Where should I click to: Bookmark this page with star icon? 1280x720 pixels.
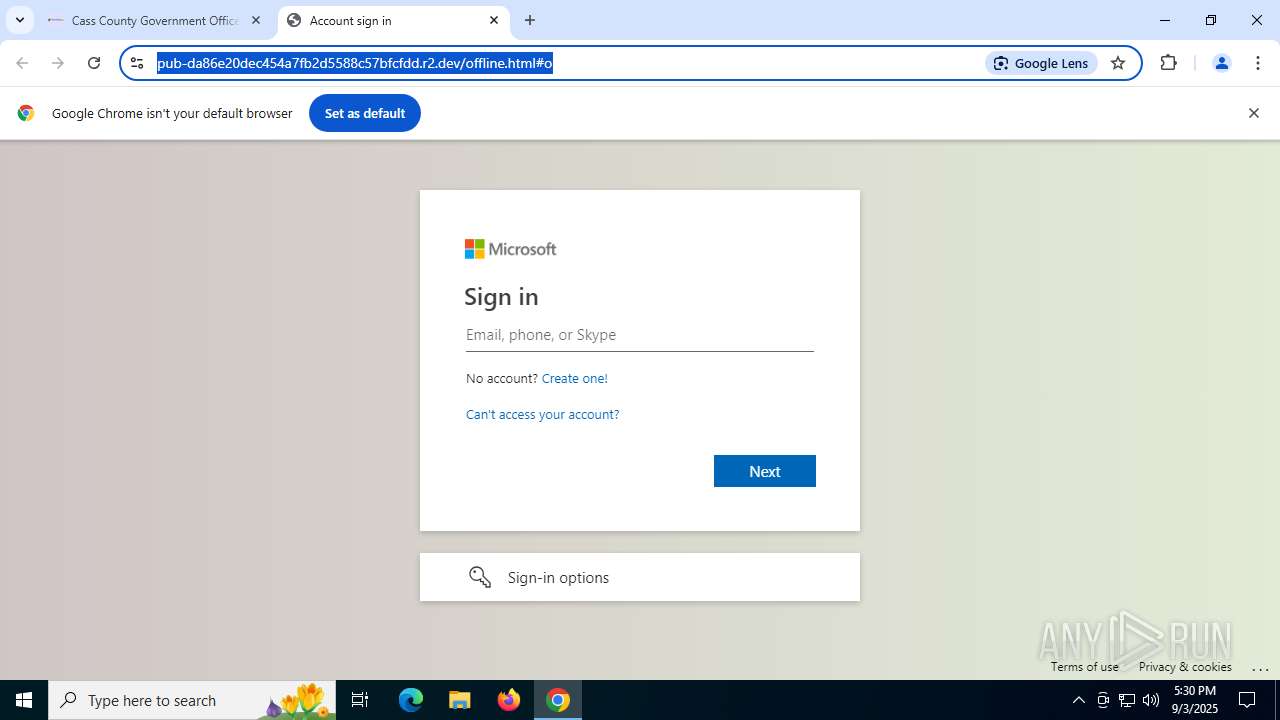tap(1118, 63)
